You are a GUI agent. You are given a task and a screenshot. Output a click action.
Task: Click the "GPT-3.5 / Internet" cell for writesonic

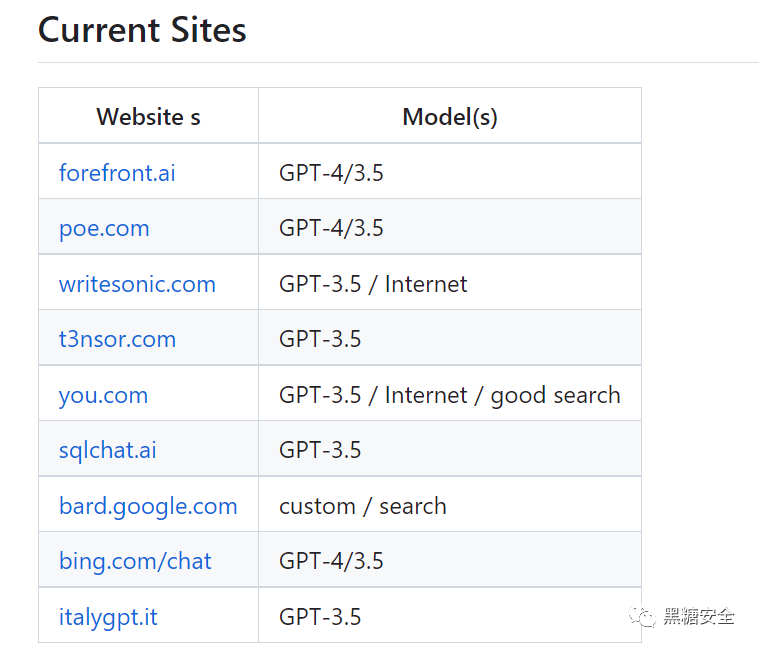pos(373,284)
